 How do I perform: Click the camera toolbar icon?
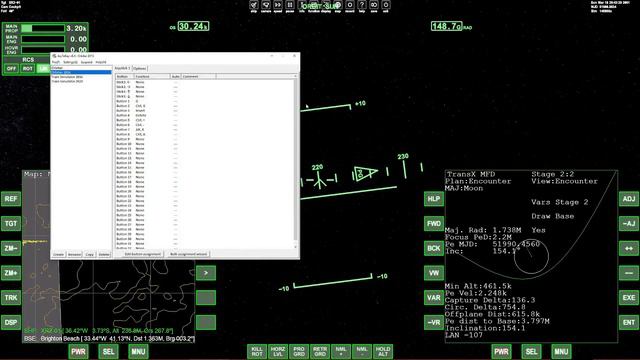coord(266,5)
